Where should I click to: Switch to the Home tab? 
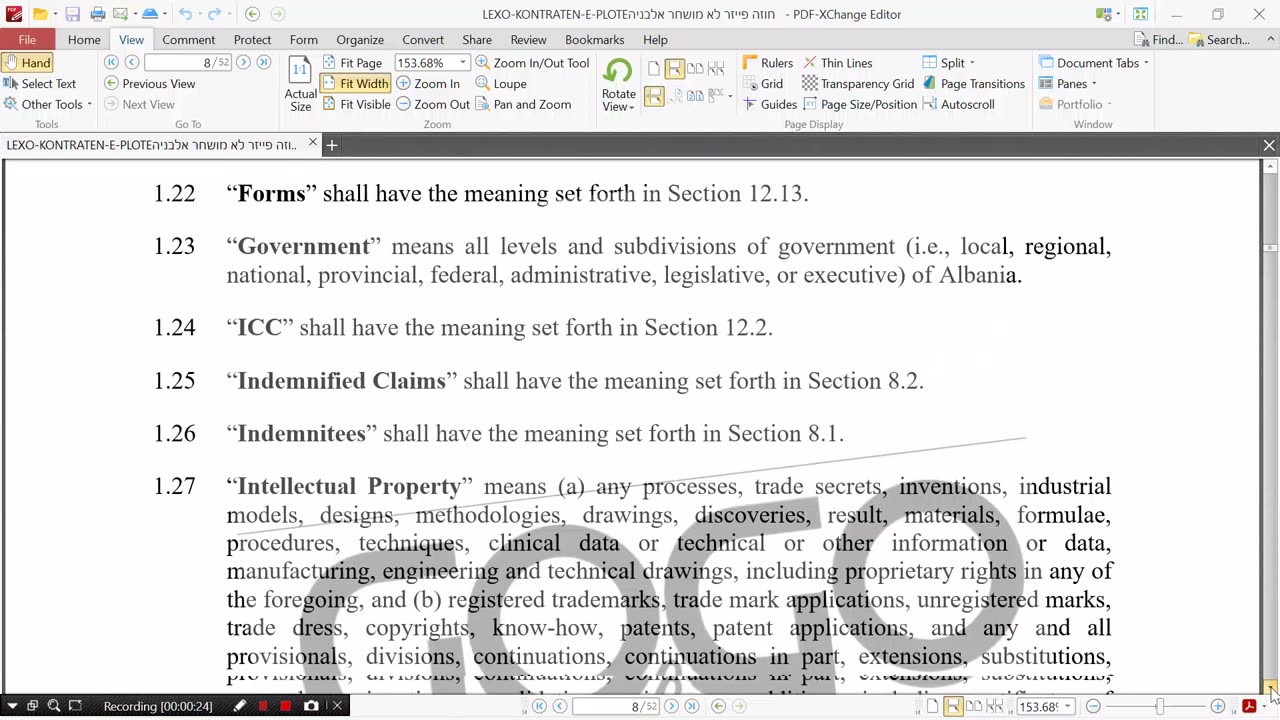84,40
